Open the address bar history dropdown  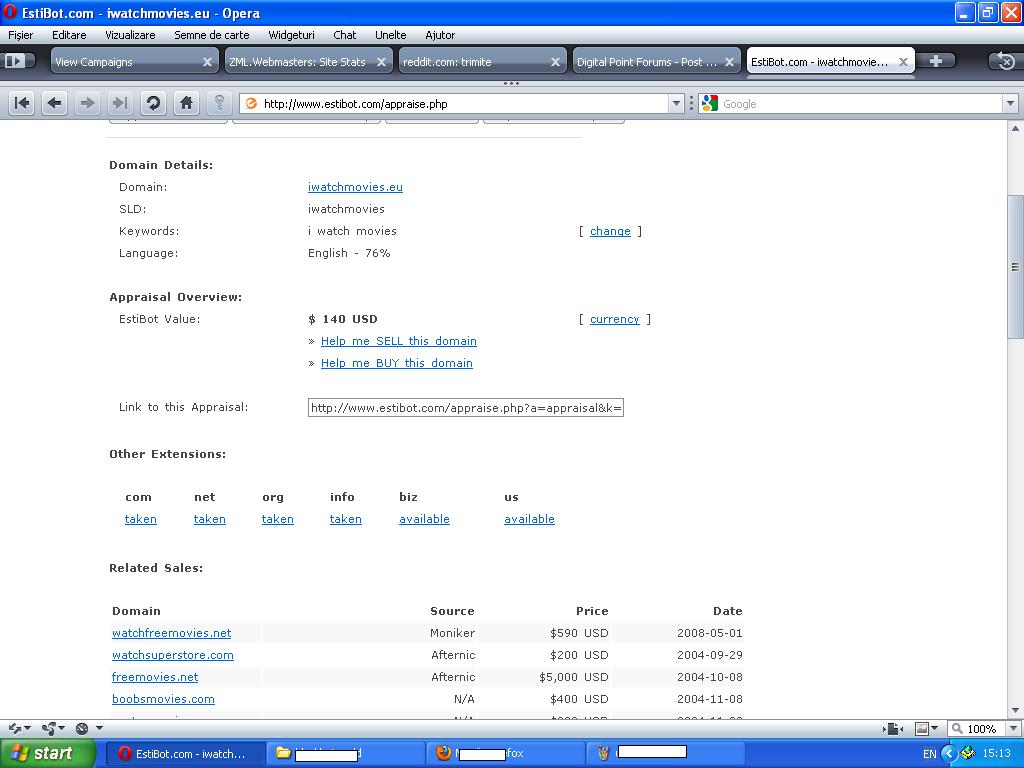[676, 103]
